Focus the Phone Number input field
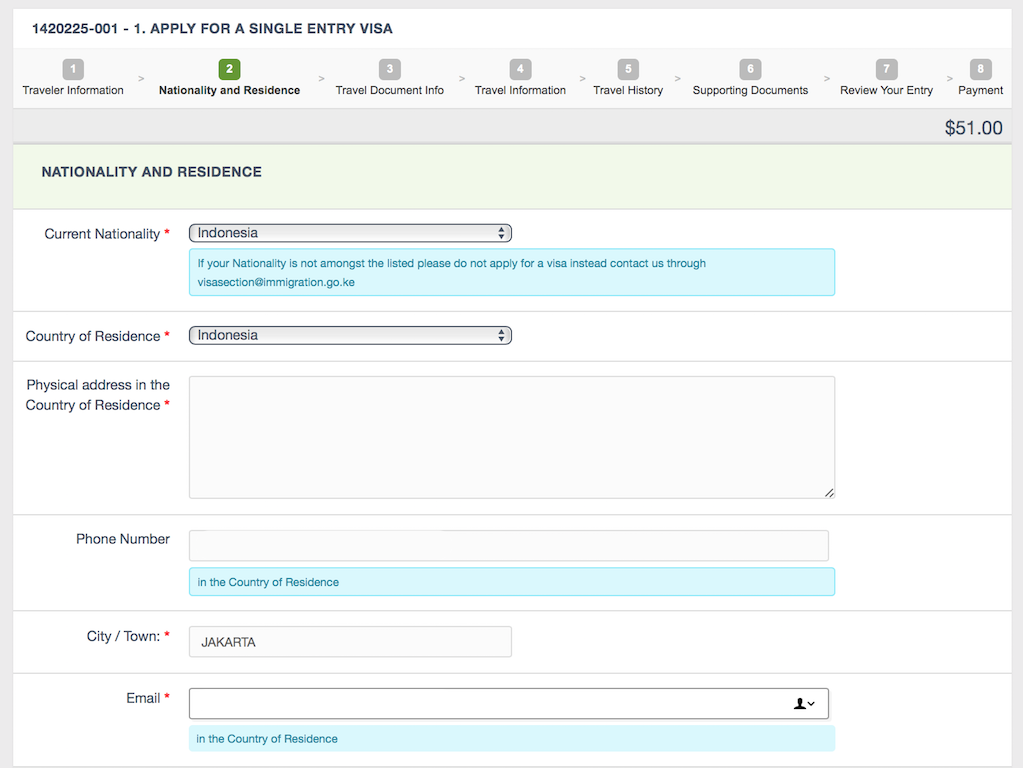The height and width of the screenshot is (768, 1023). click(x=508, y=546)
